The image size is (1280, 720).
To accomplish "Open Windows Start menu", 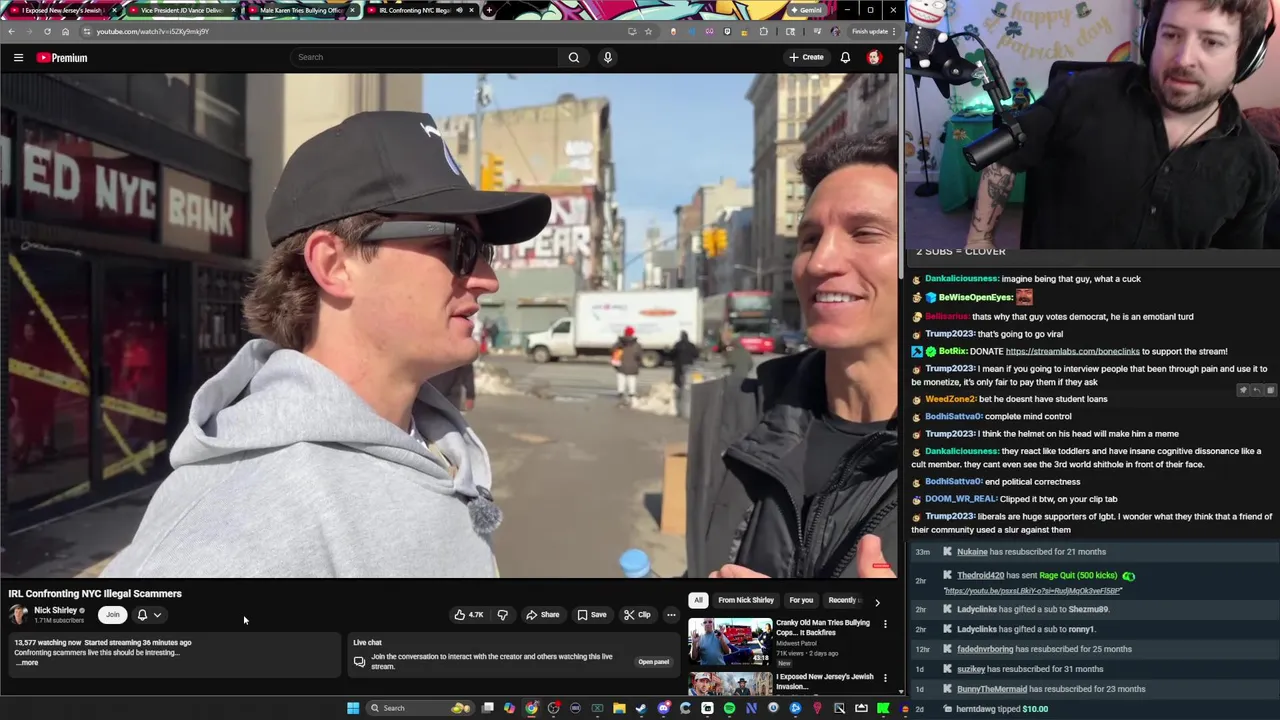I will (353, 708).
